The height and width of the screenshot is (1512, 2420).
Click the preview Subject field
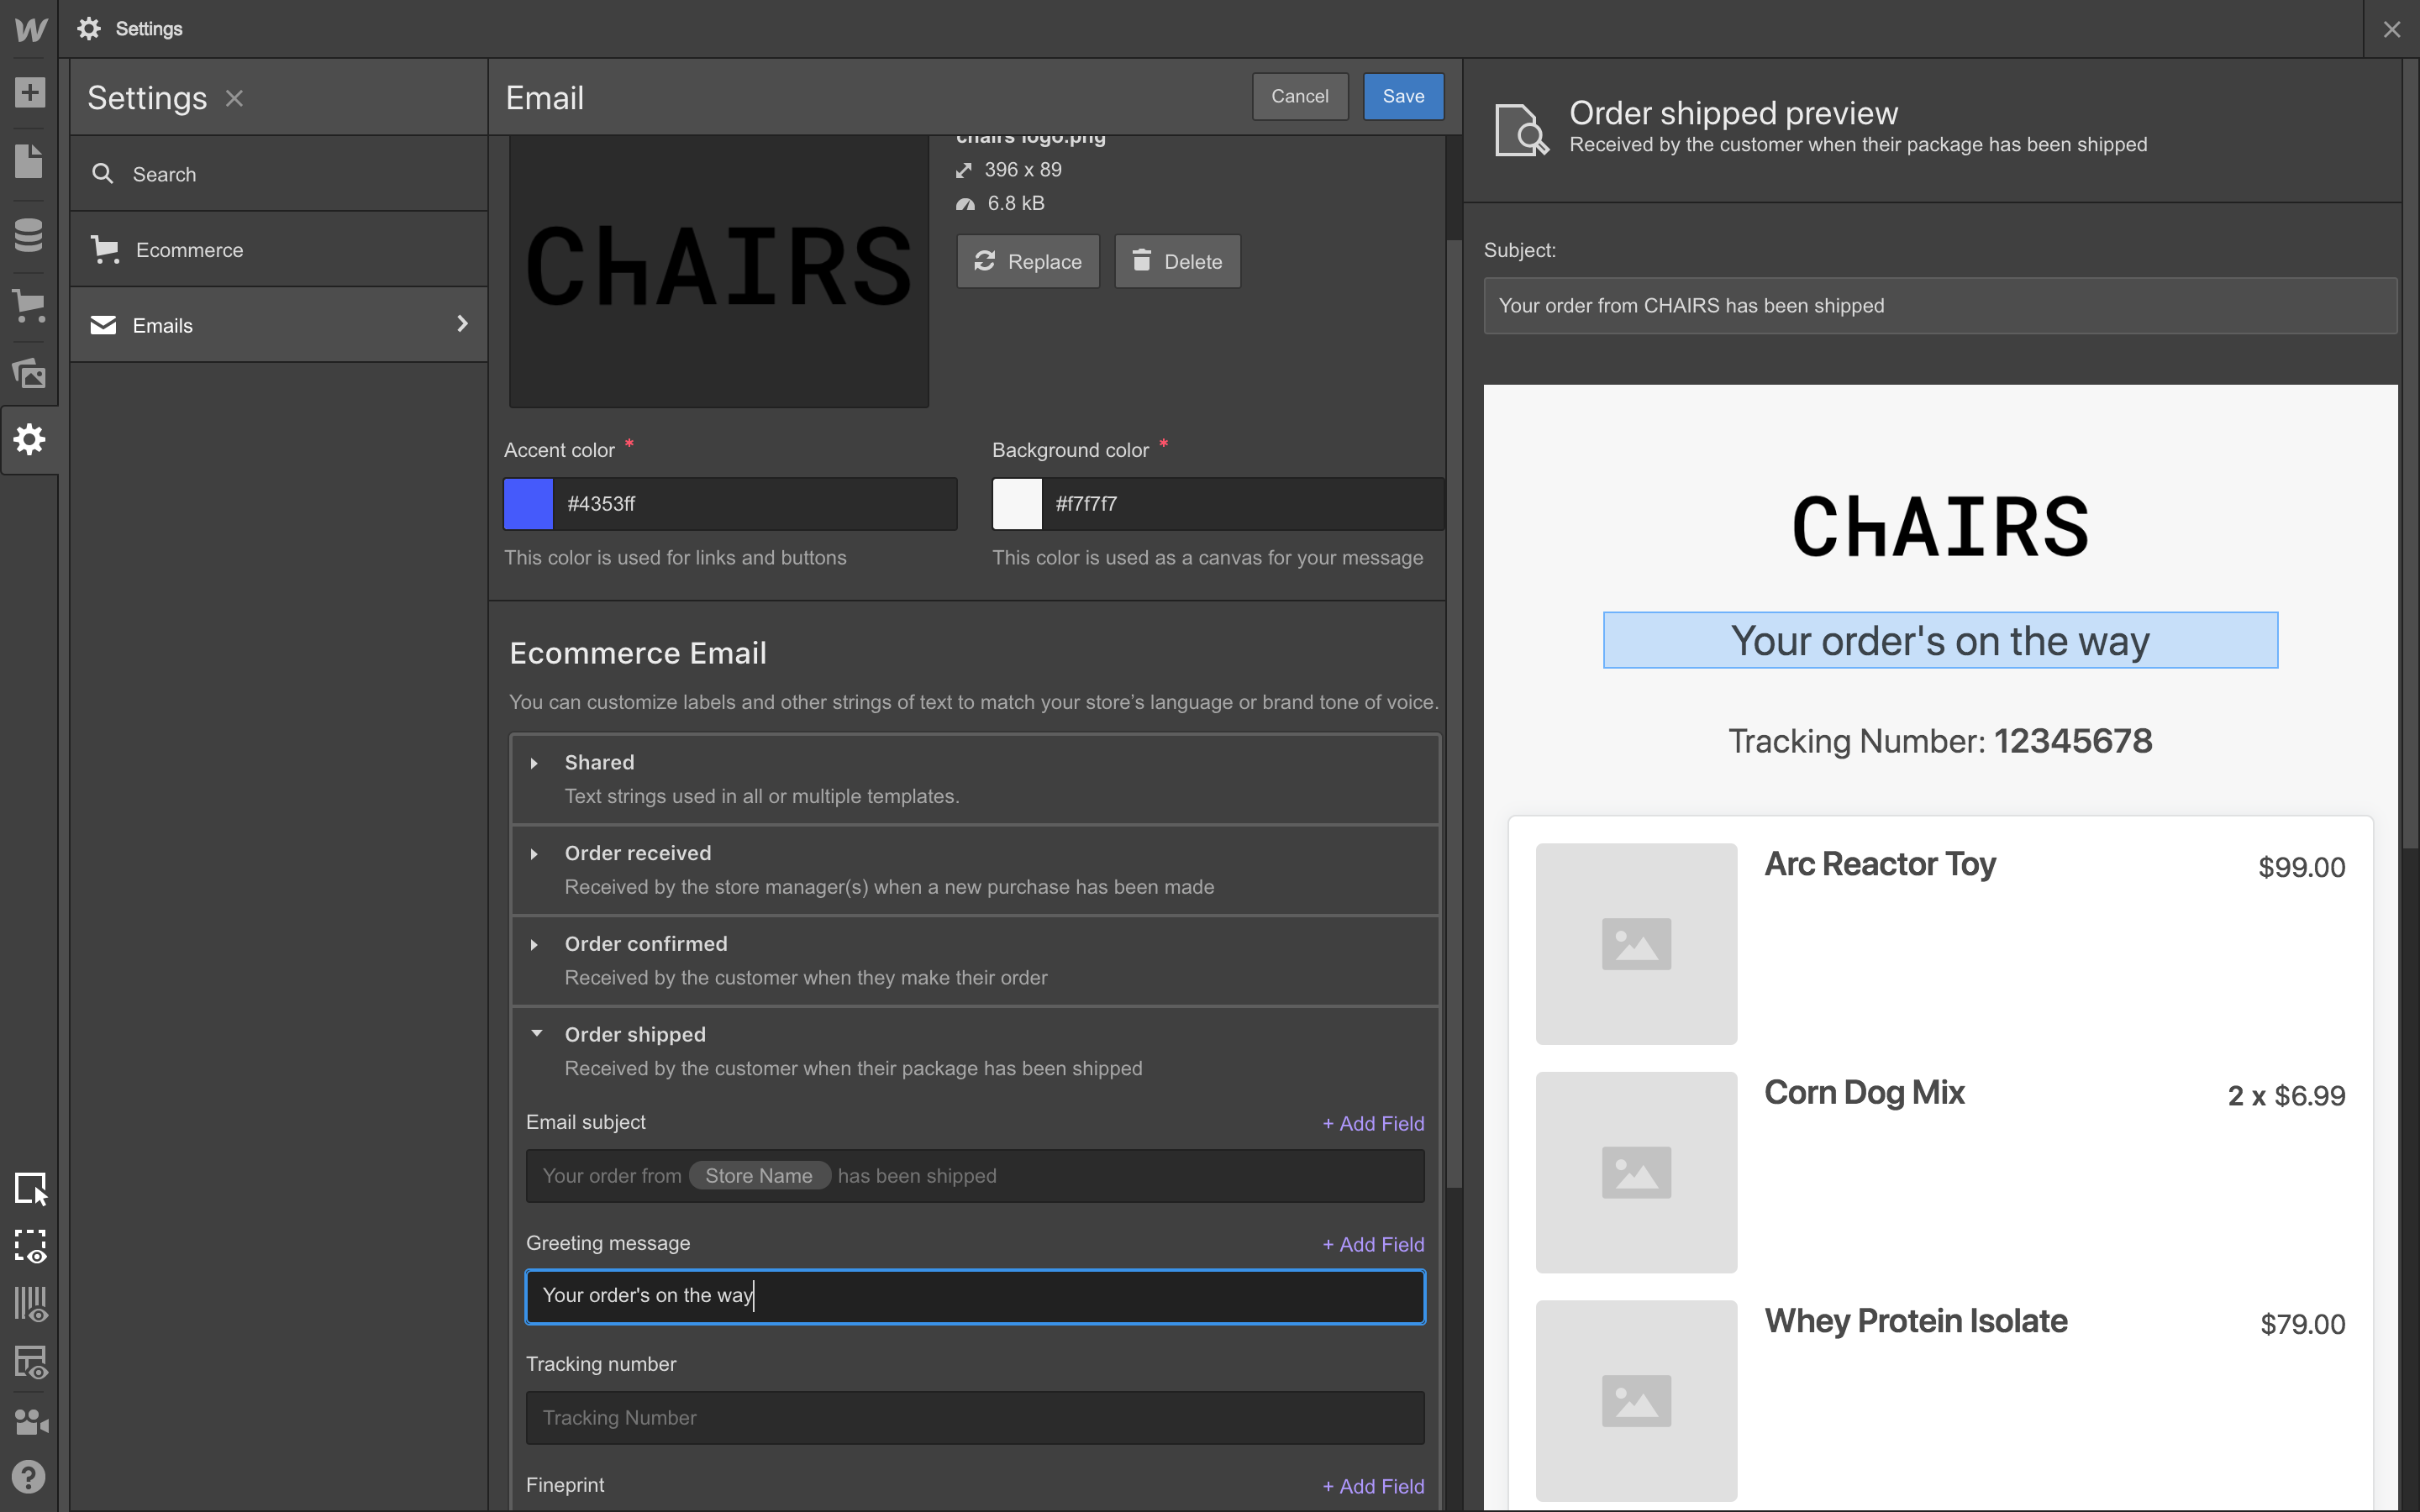(1940, 306)
